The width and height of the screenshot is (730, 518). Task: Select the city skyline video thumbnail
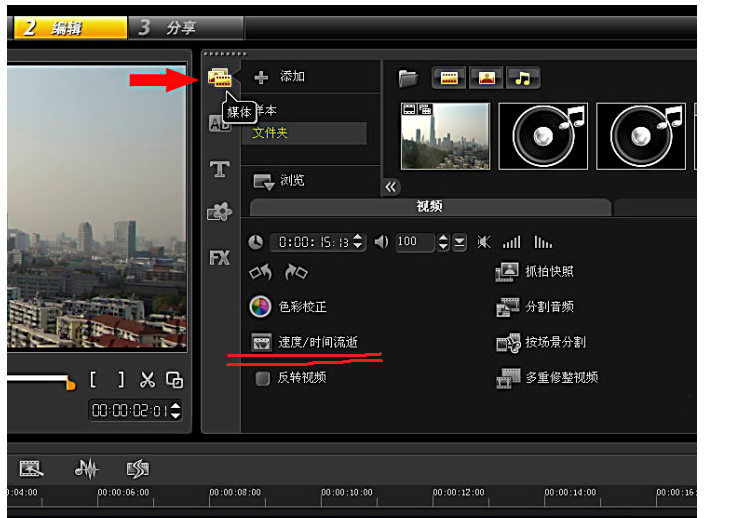445,136
